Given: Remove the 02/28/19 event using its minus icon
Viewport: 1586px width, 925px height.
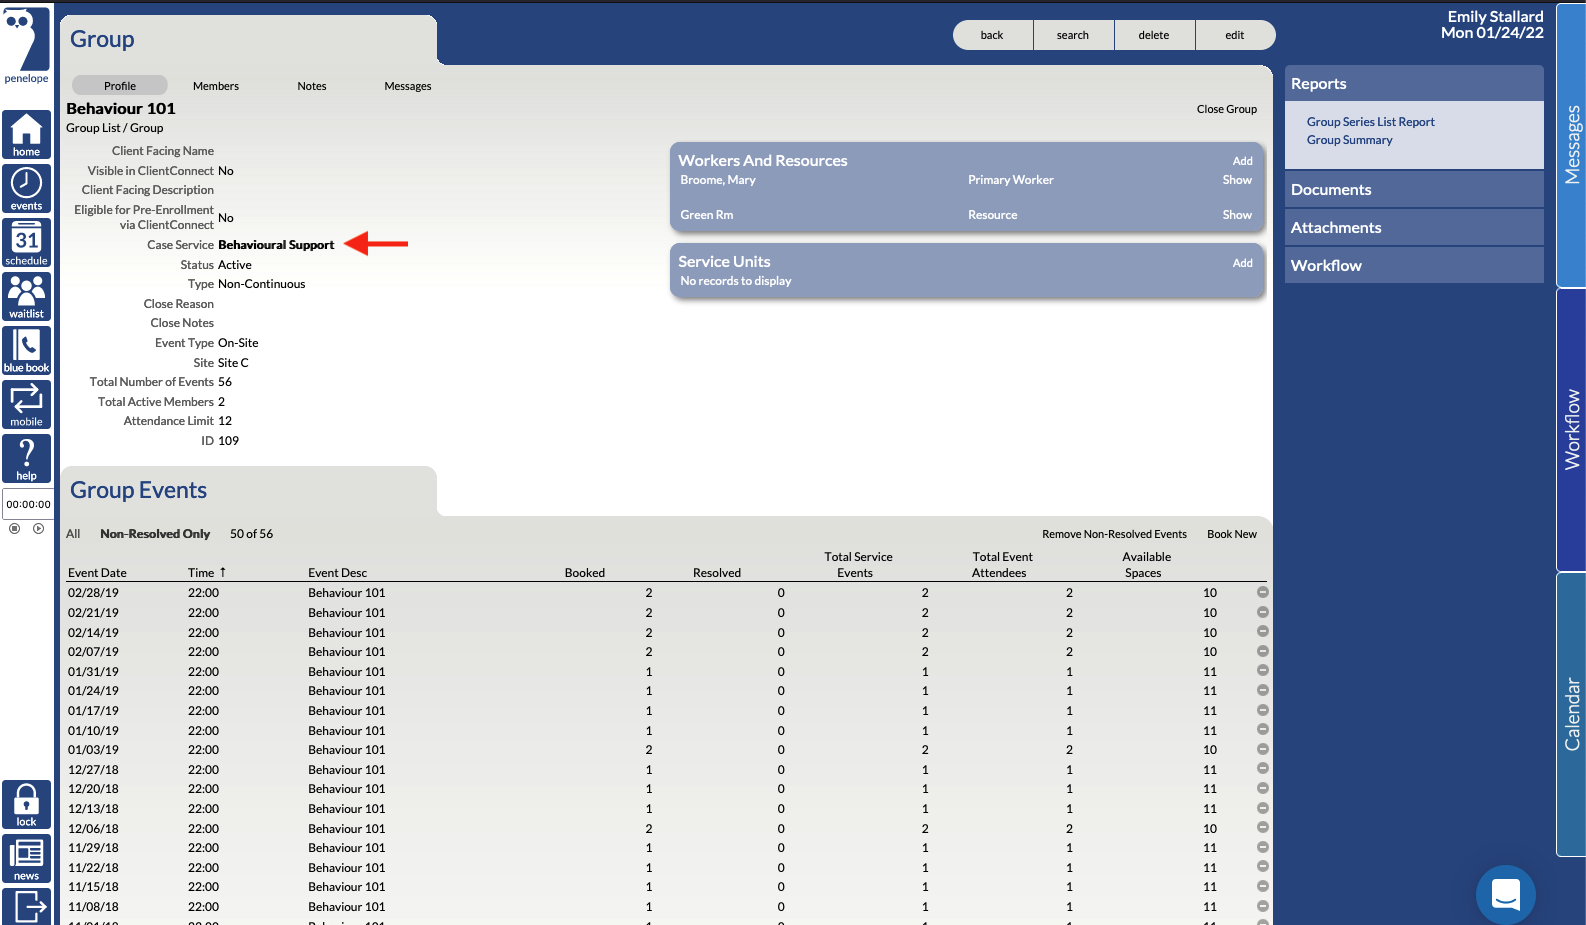Looking at the screenshot, I should tap(1263, 592).
